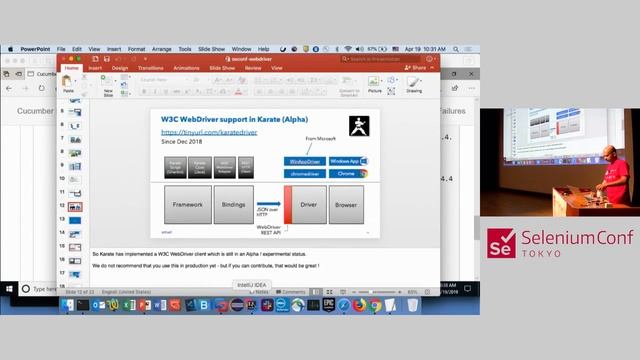640x360 pixels.
Task: Open the Trash in the Dock
Action: 413,305
